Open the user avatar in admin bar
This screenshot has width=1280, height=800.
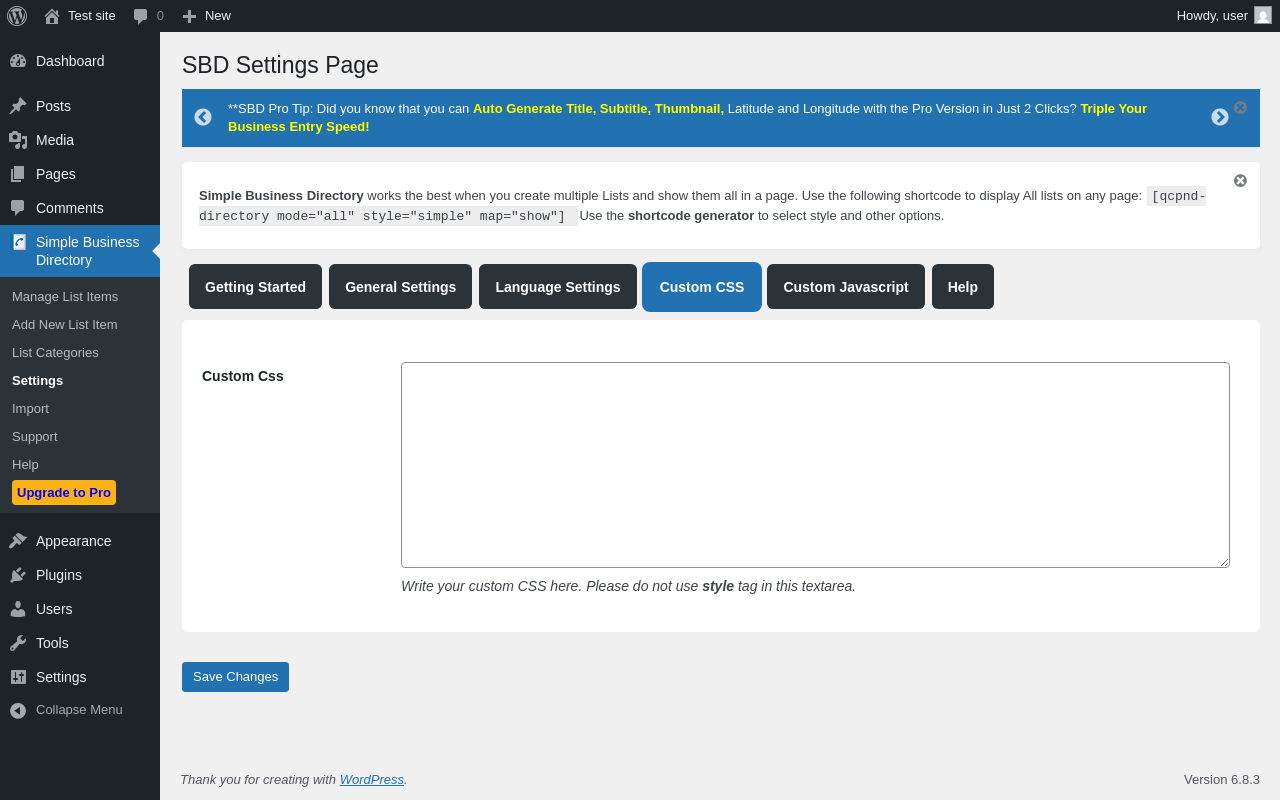pyautogui.click(x=1263, y=15)
